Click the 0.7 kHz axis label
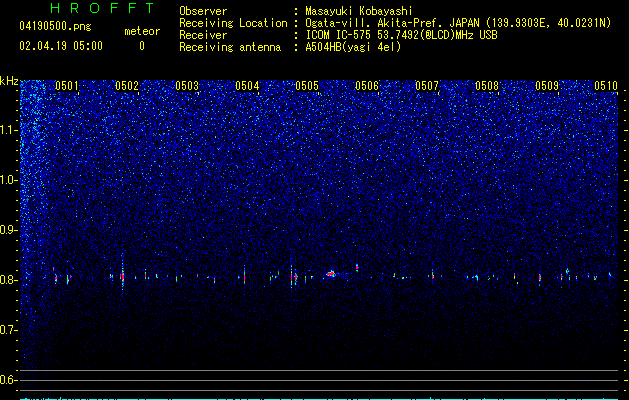The image size is (629, 400). 9,330
